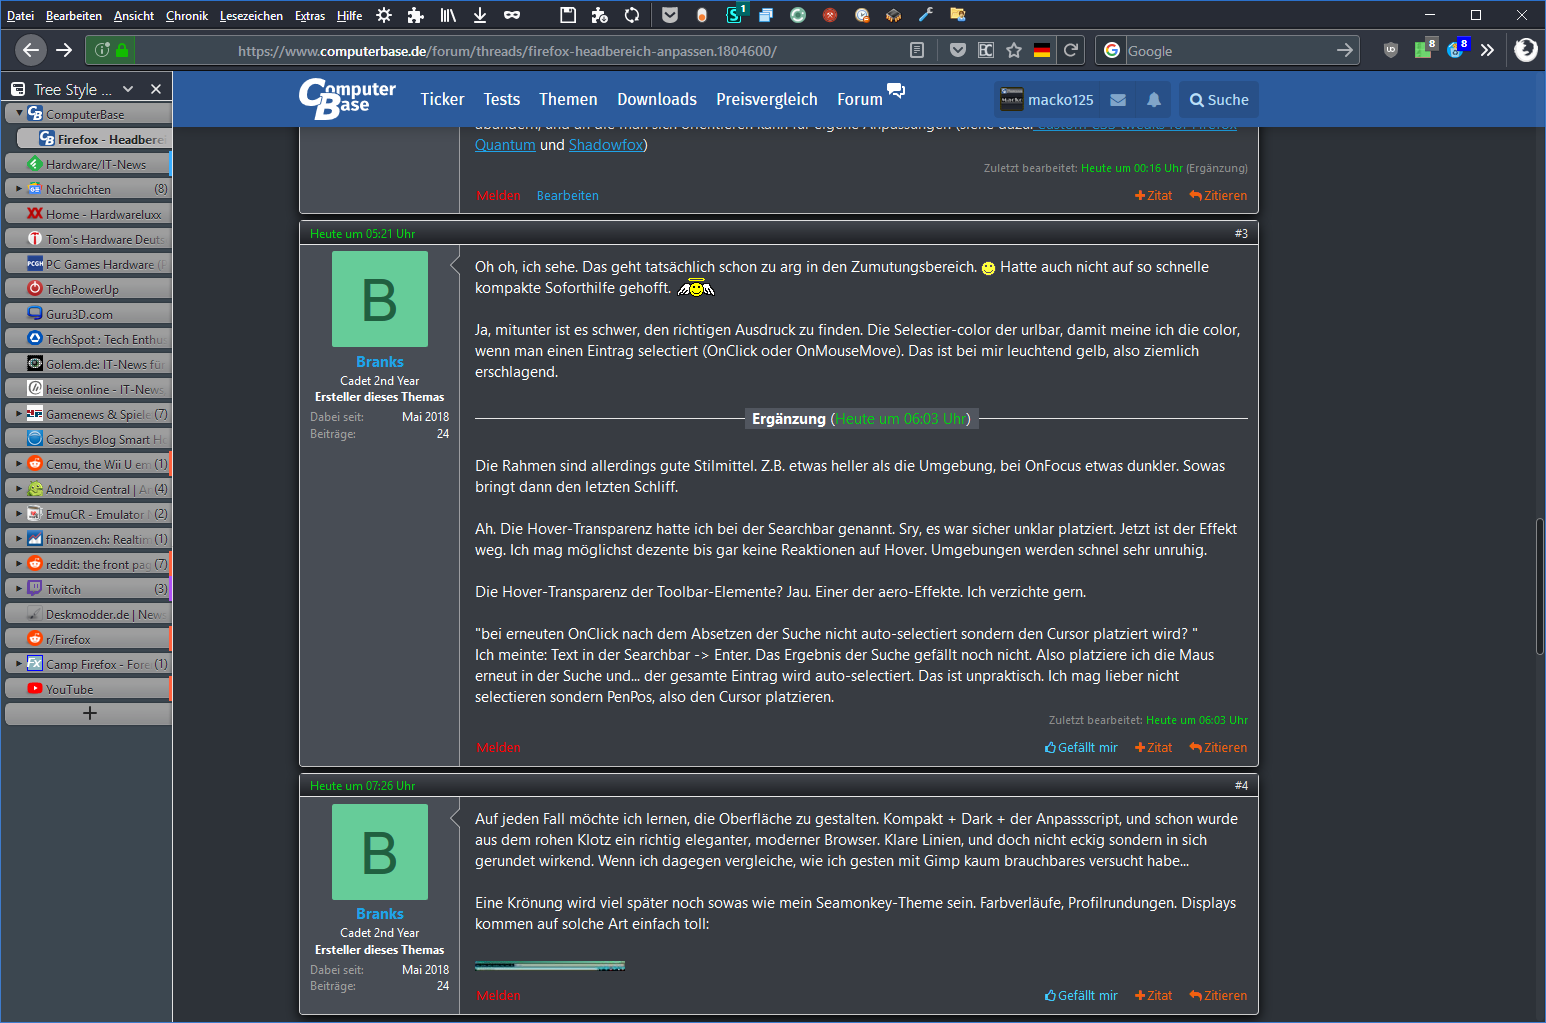1546x1023 pixels.
Task: Open the Datei menu
Action: point(21,15)
